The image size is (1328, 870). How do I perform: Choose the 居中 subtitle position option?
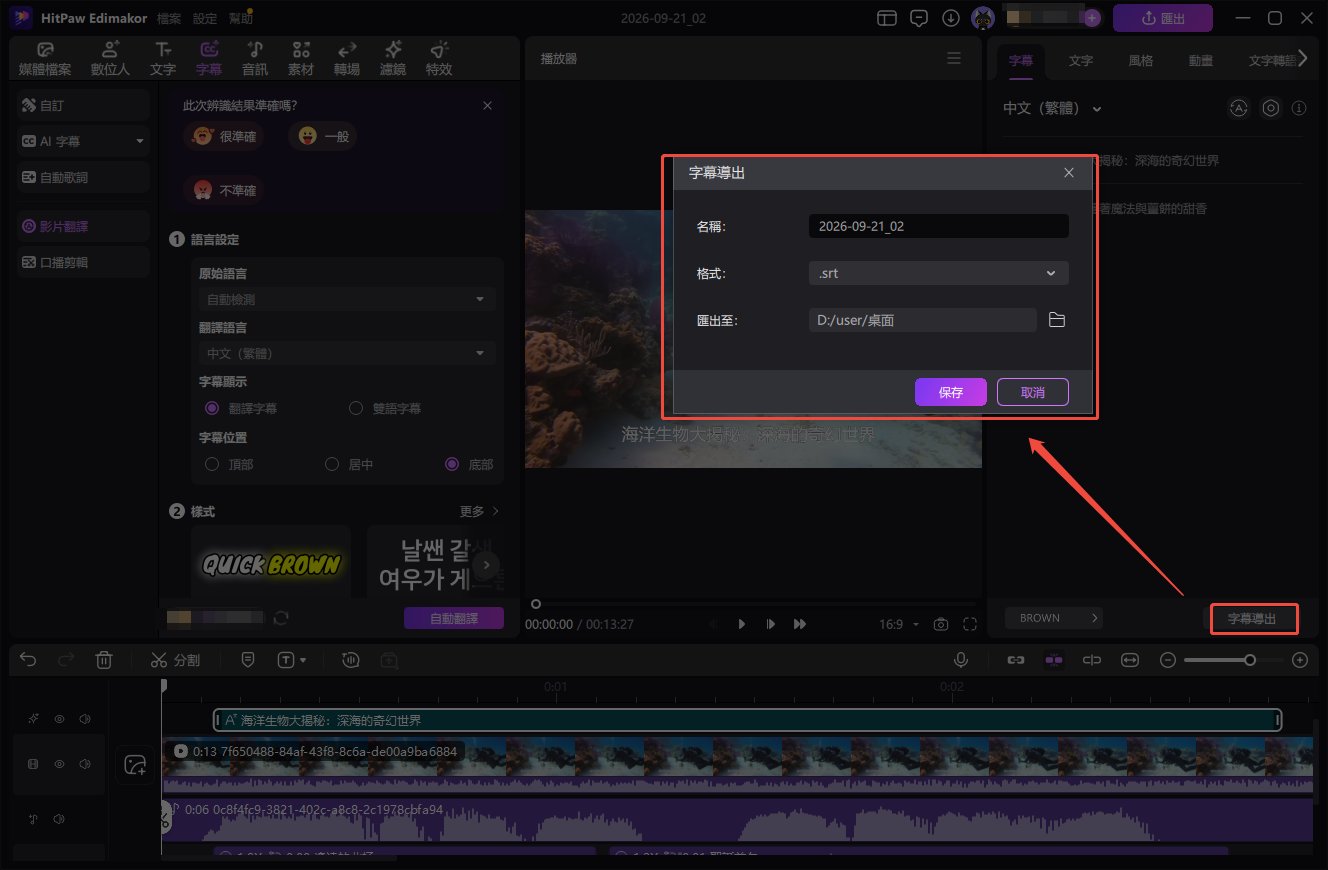coord(333,464)
